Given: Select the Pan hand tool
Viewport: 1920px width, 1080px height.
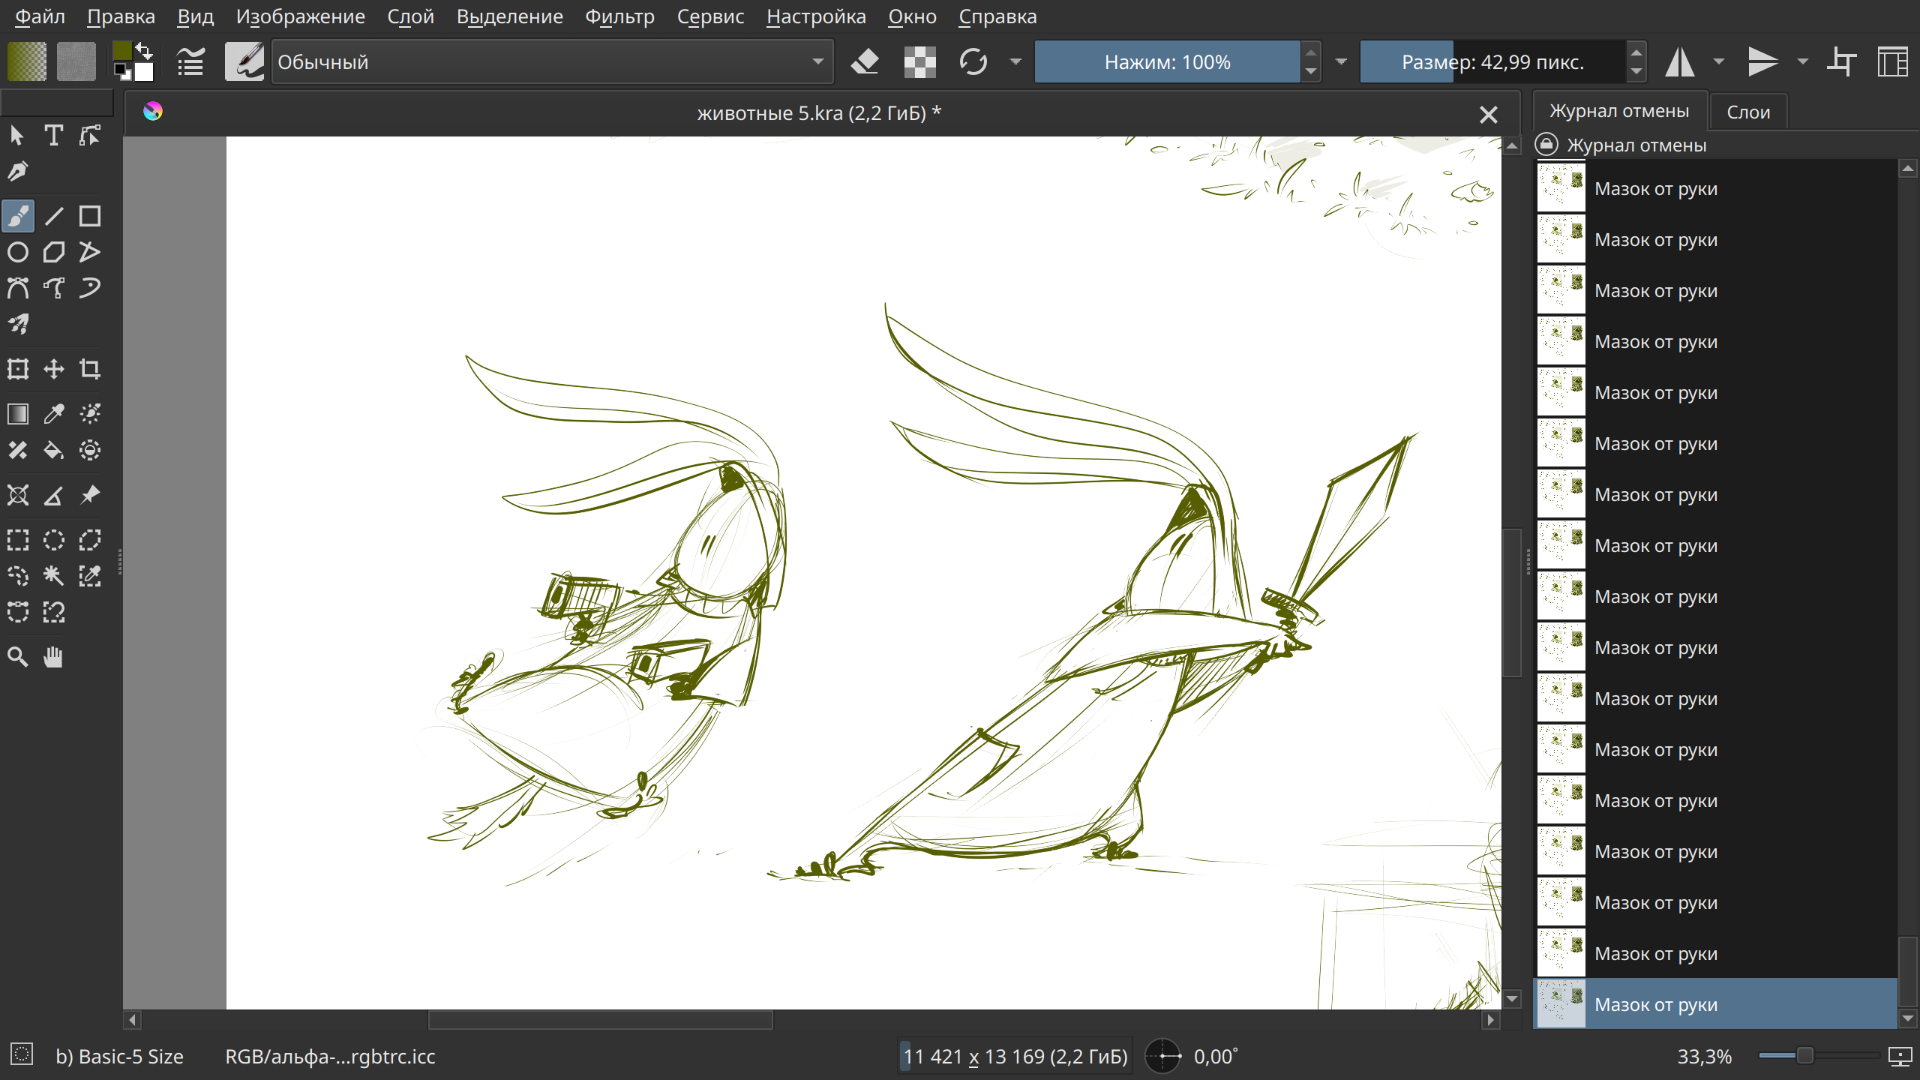Looking at the screenshot, I should click(54, 657).
